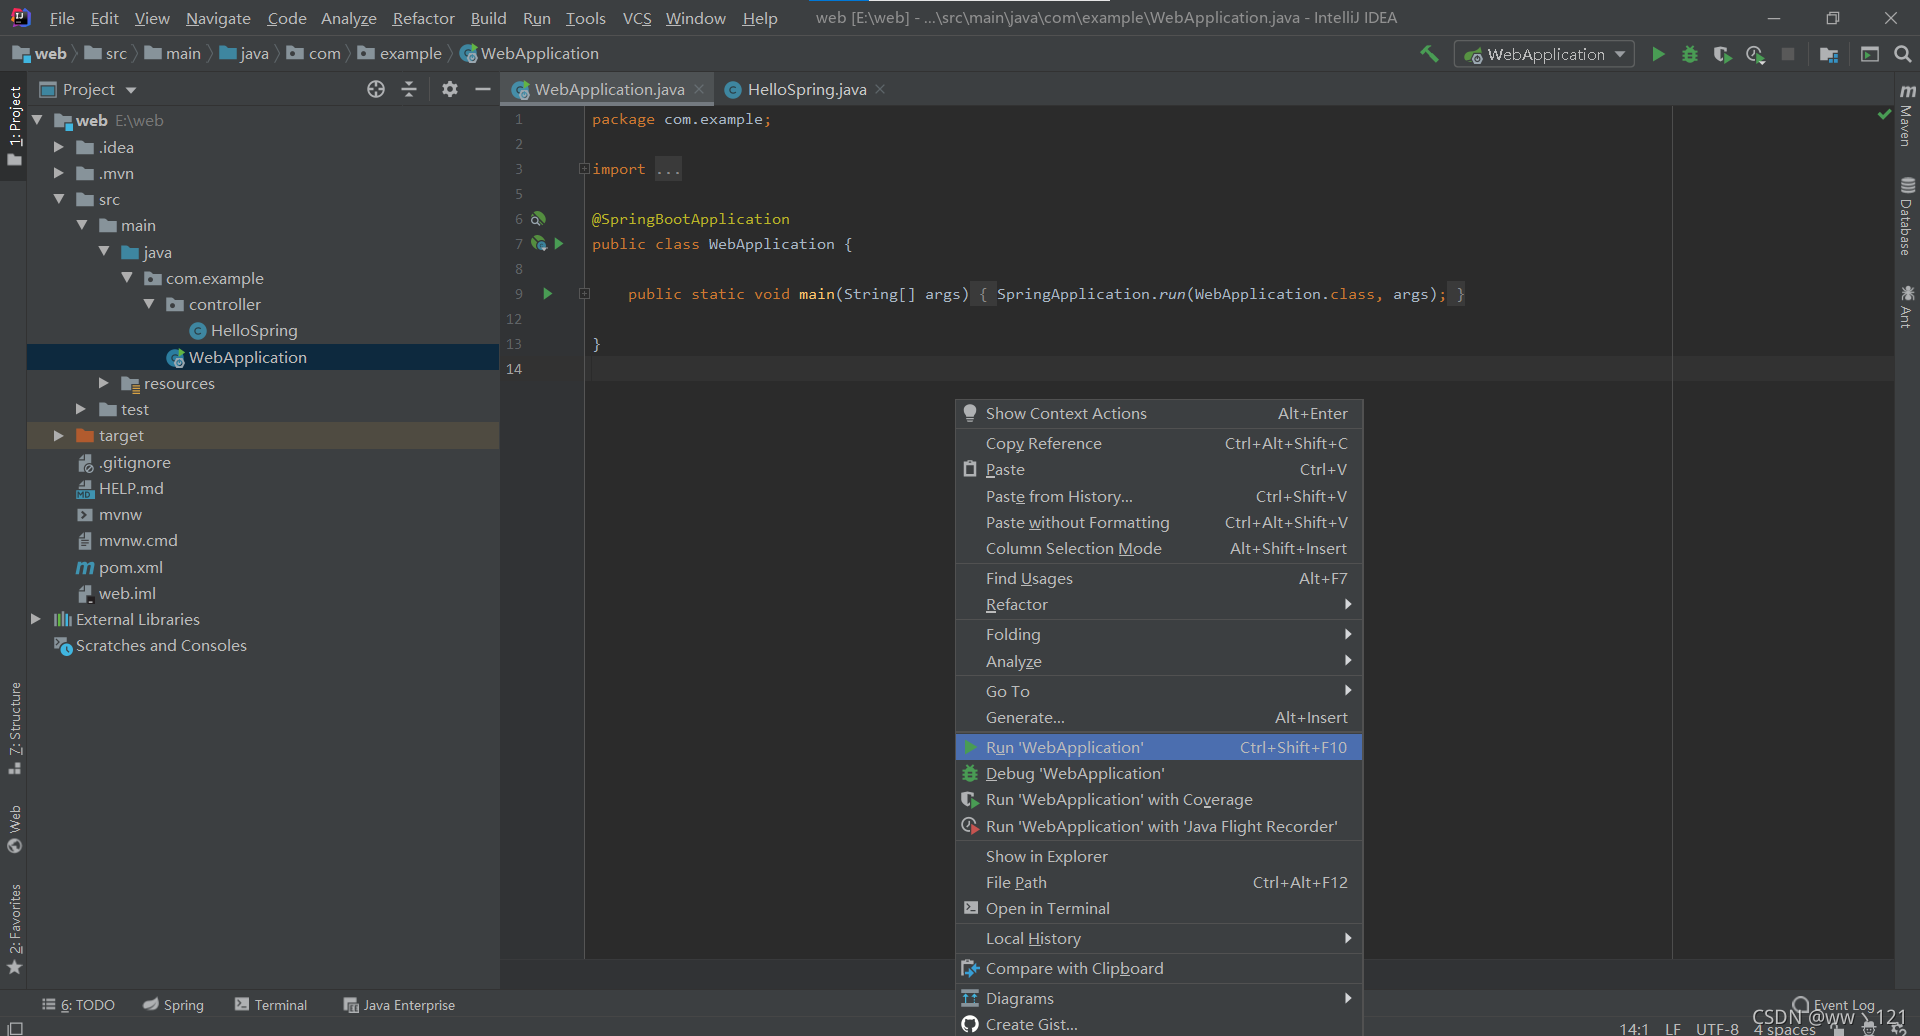The height and width of the screenshot is (1036, 1920).
Task: Click the Spring bean gutter icon on line 6
Action: [x=538, y=219]
